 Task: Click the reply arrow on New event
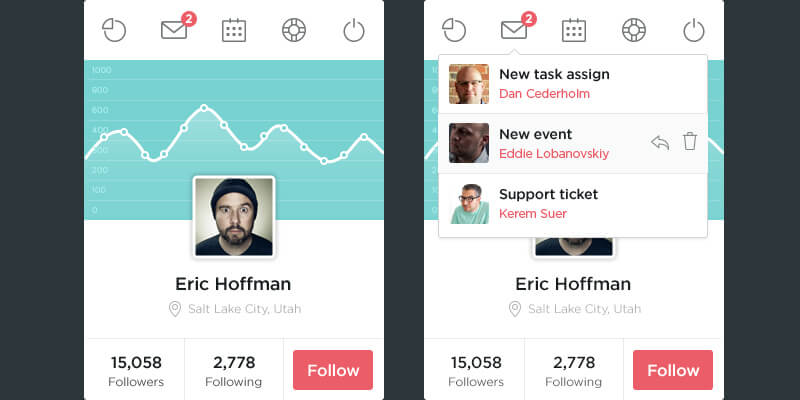click(659, 142)
